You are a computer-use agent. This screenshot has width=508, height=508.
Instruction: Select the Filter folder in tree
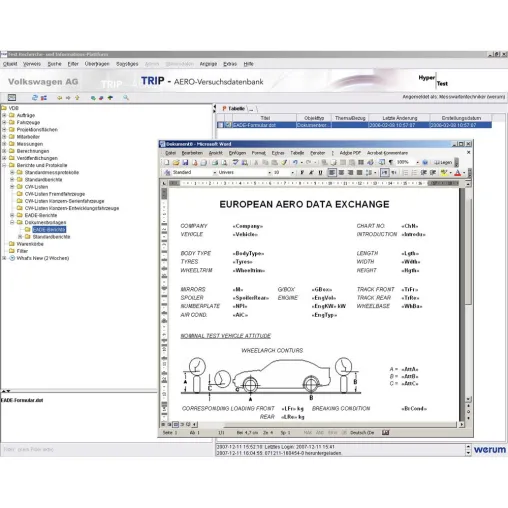[x=22, y=251]
